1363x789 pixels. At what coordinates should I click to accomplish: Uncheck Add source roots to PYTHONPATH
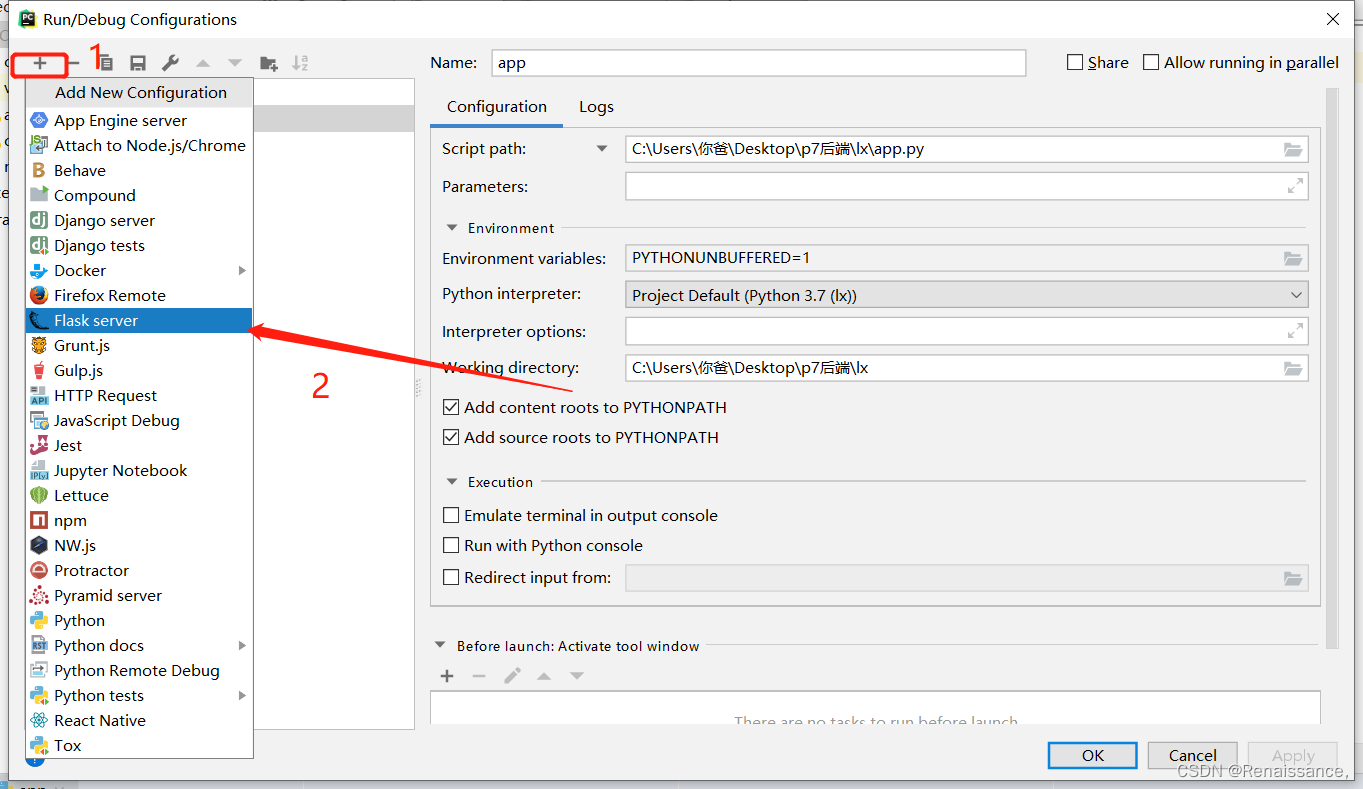451,437
